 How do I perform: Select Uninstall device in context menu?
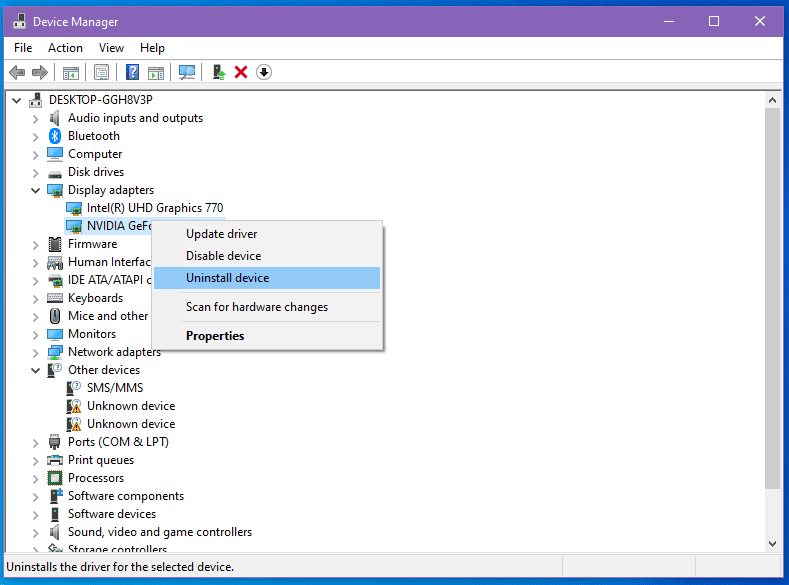[267, 278]
